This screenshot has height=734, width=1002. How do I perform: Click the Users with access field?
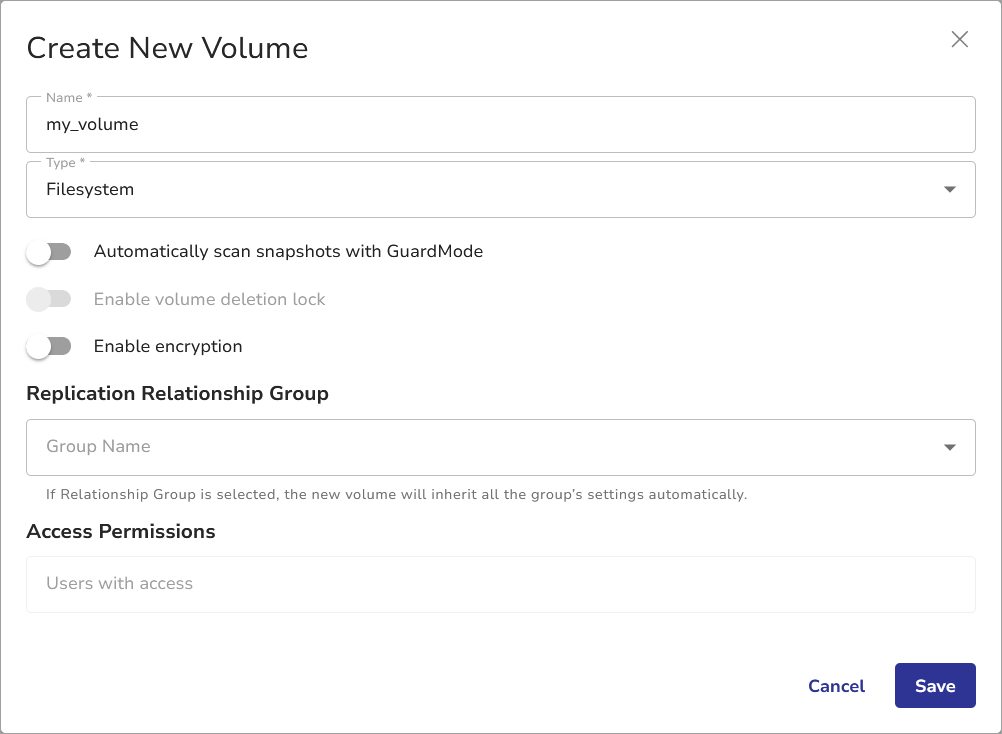[500, 584]
